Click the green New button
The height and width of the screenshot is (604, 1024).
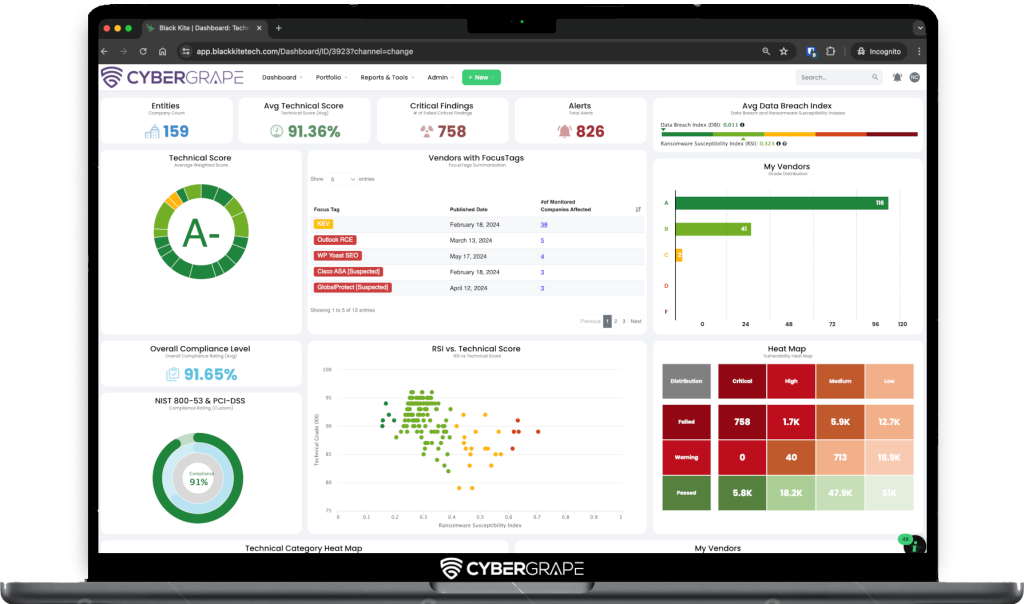point(480,77)
